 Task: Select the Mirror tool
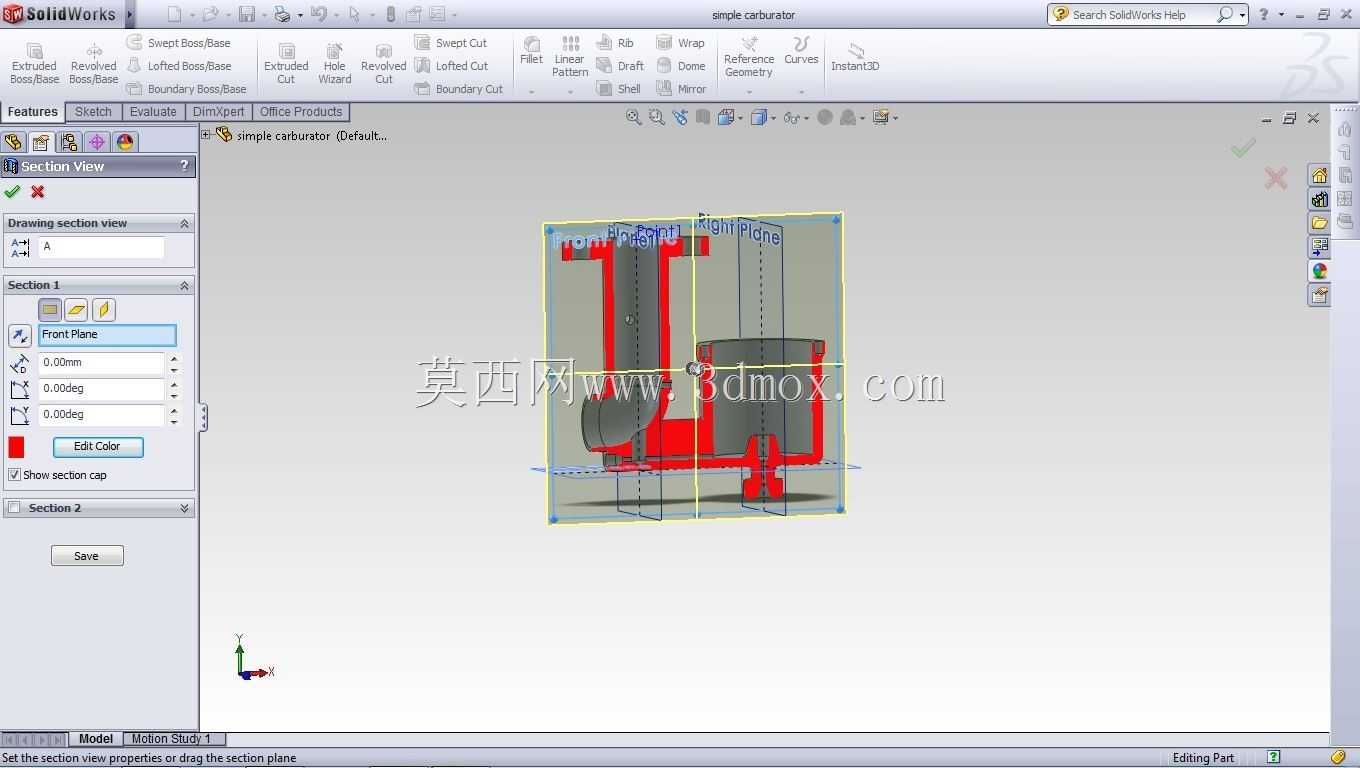click(681, 89)
